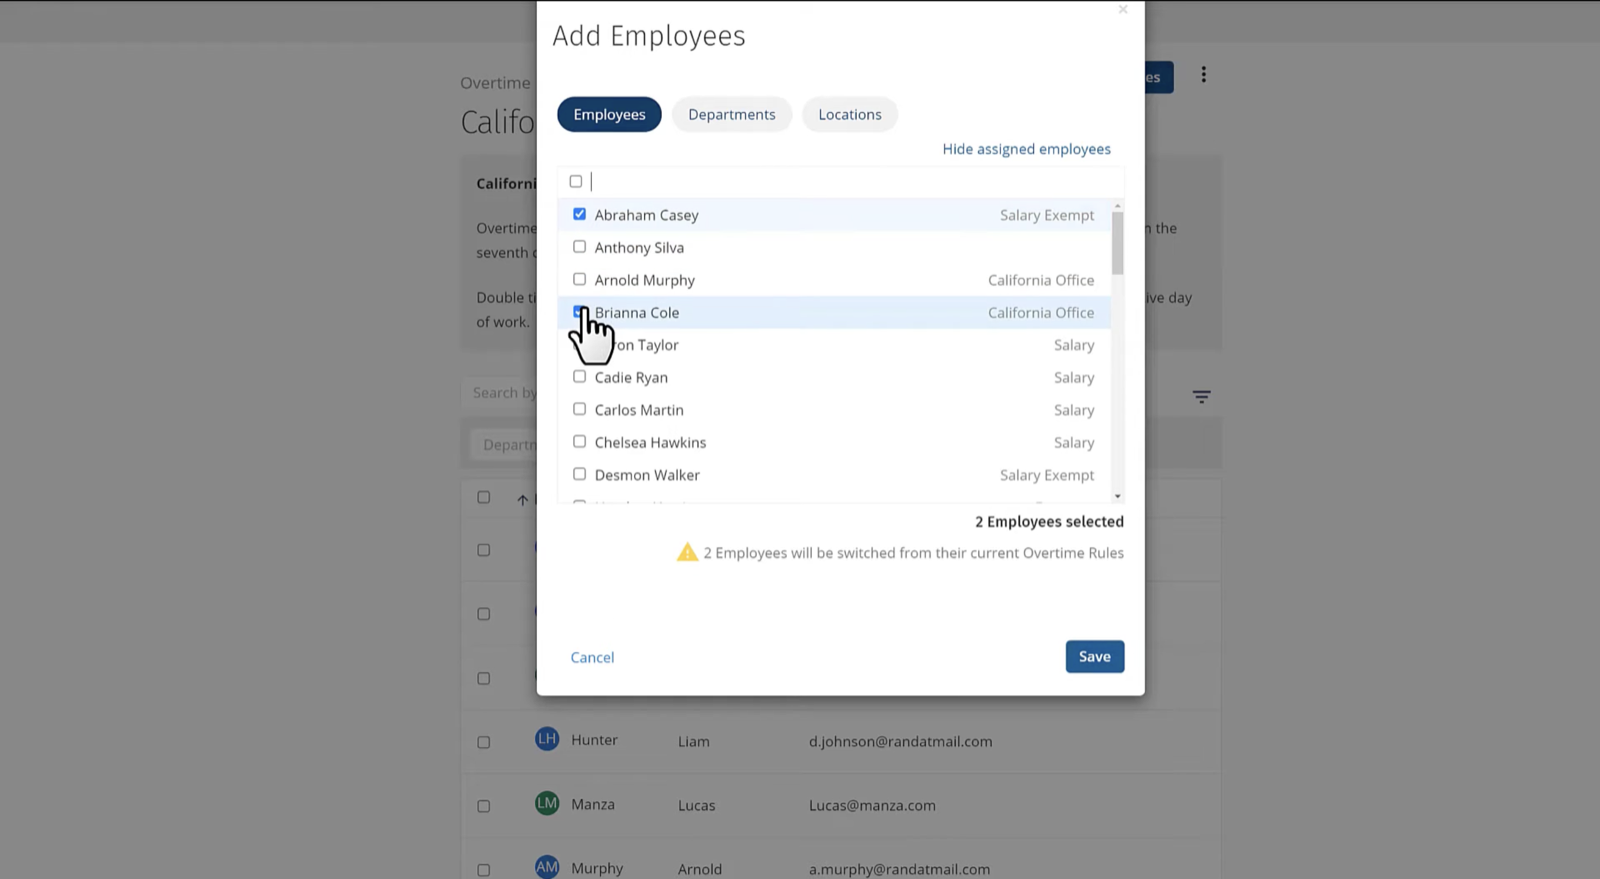Check the Desmon Walker checkbox
This screenshot has width=1600, height=879.
(579, 474)
